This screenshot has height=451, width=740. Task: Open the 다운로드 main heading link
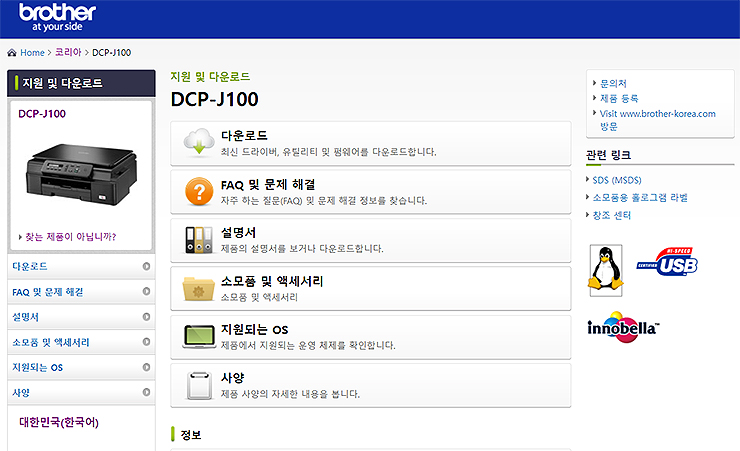coord(244,136)
